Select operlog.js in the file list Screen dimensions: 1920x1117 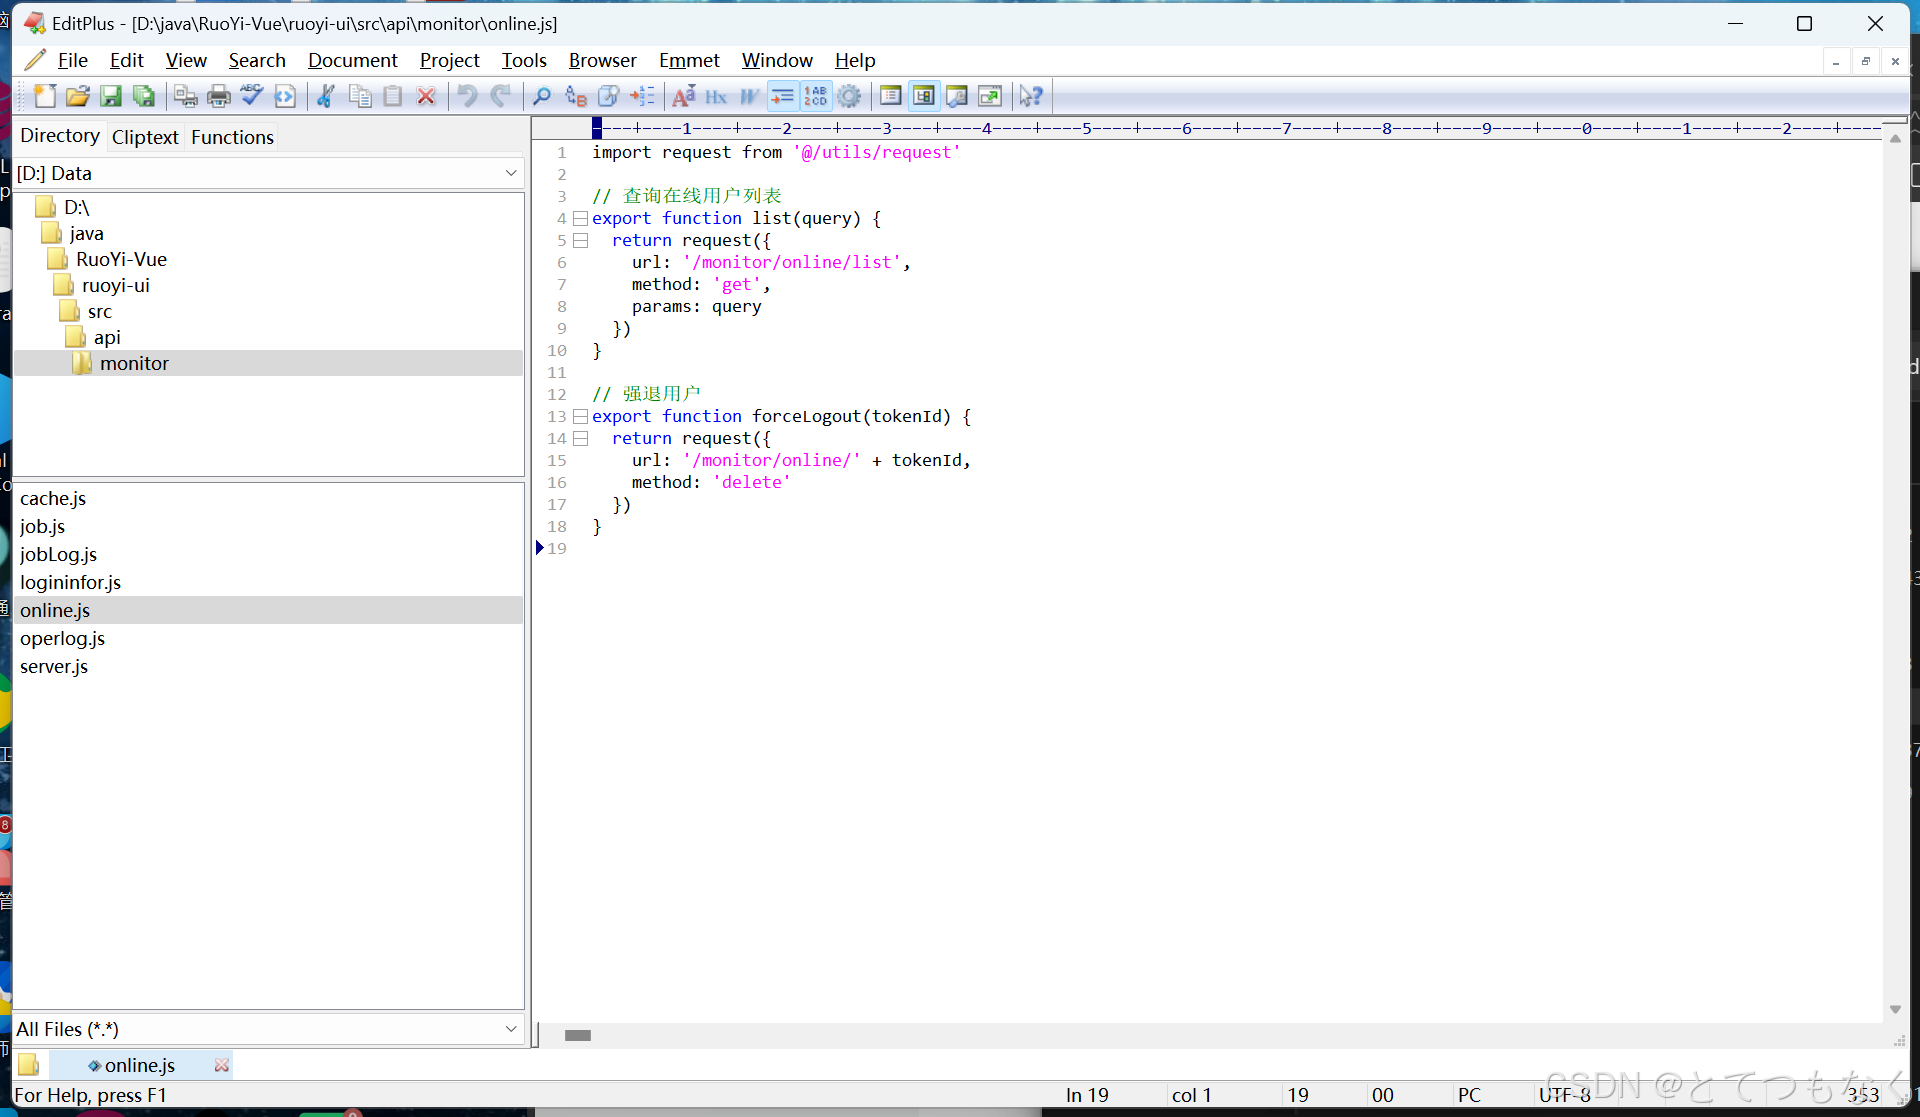click(x=62, y=638)
